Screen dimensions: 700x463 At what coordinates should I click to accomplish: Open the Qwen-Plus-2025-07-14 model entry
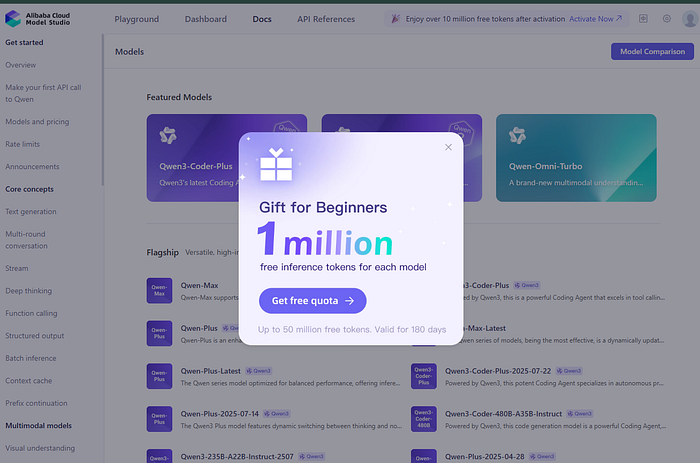point(274,419)
